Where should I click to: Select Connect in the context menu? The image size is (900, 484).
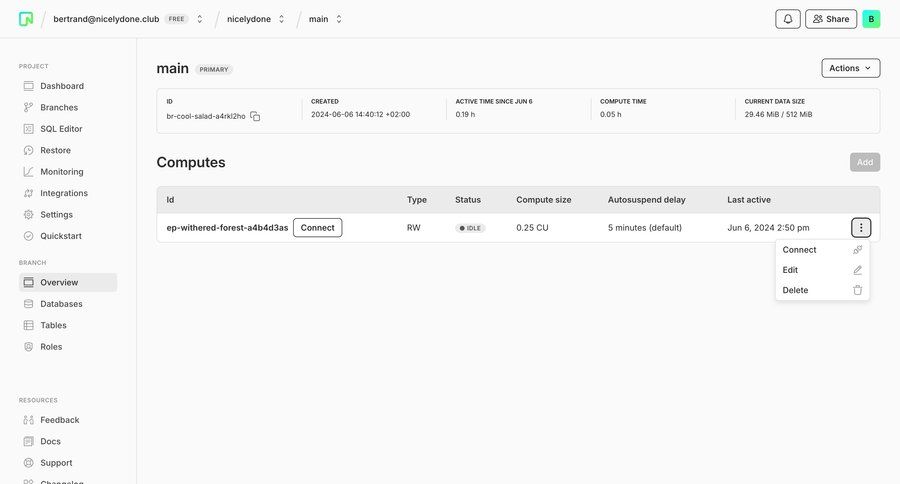tap(799, 250)
